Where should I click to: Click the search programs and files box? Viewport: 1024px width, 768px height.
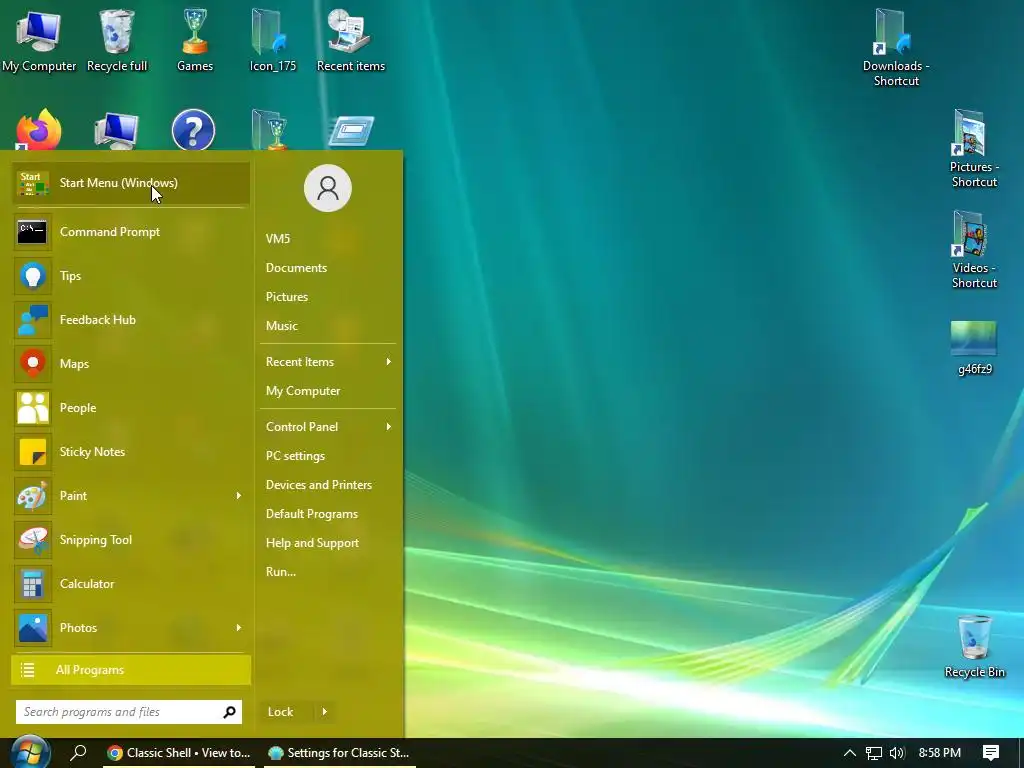(129, 712)
